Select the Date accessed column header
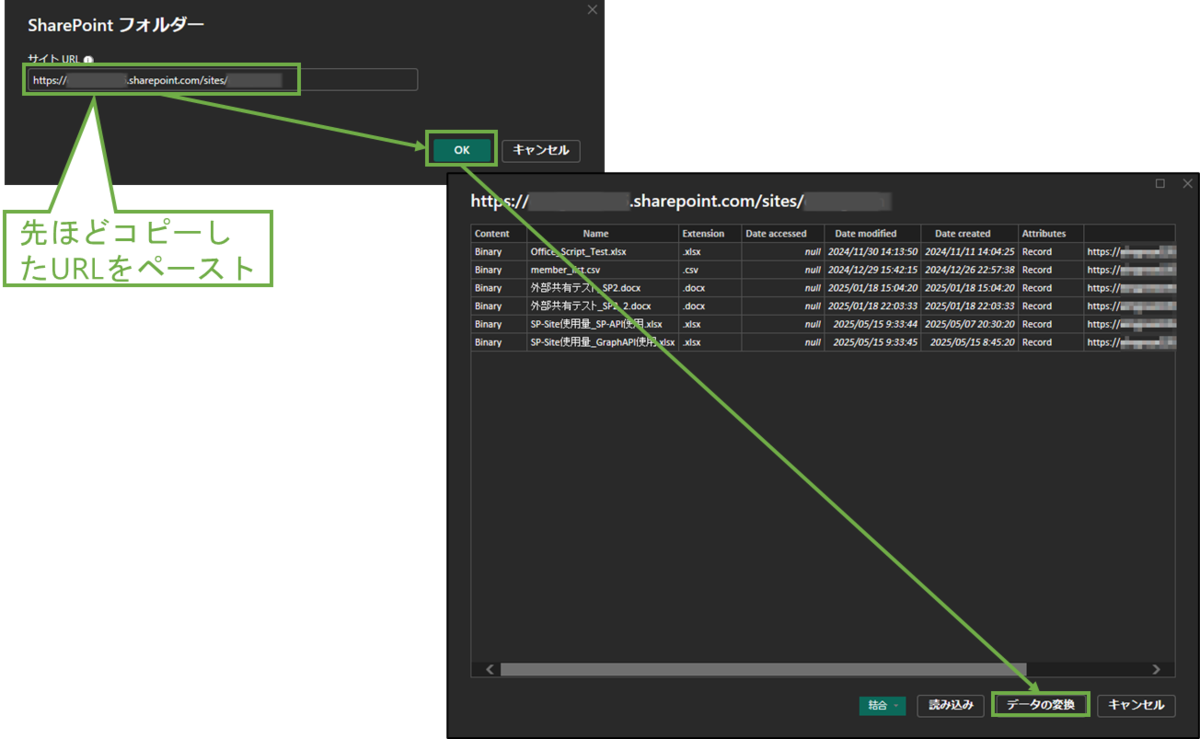The width and height of the screenshot is (1200, 739). [x=782, y=233]
